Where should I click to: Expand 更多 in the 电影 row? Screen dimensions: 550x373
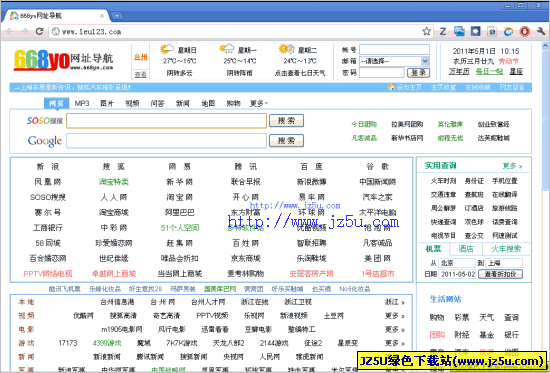[x=394, y=329]
